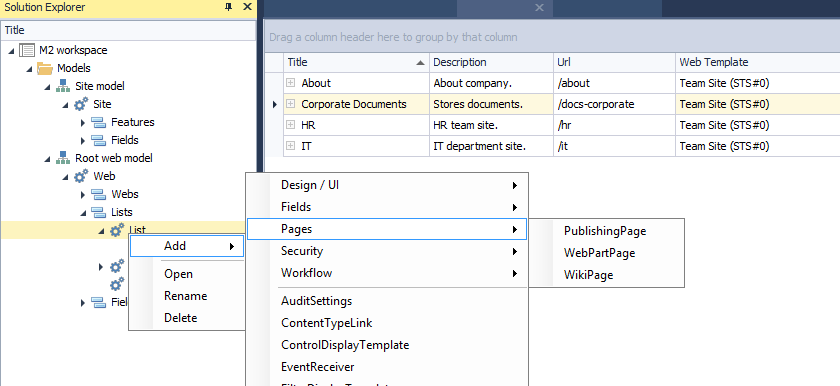Click the M2 workspace icon in tree
The height and width of the screenshot is (386, 840).
(x=27, y=50)
